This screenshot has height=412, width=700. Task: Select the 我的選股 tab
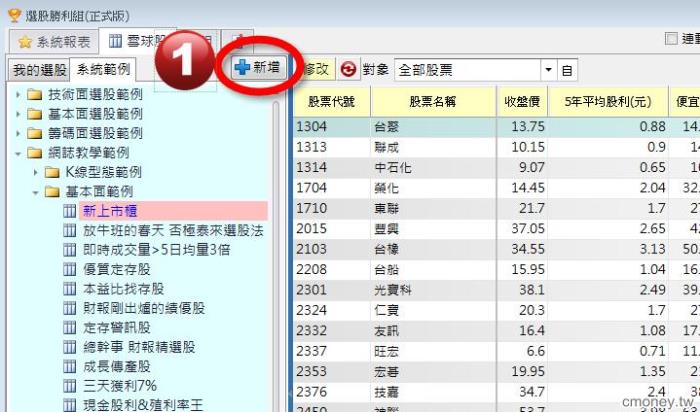(x=39, y=70)
